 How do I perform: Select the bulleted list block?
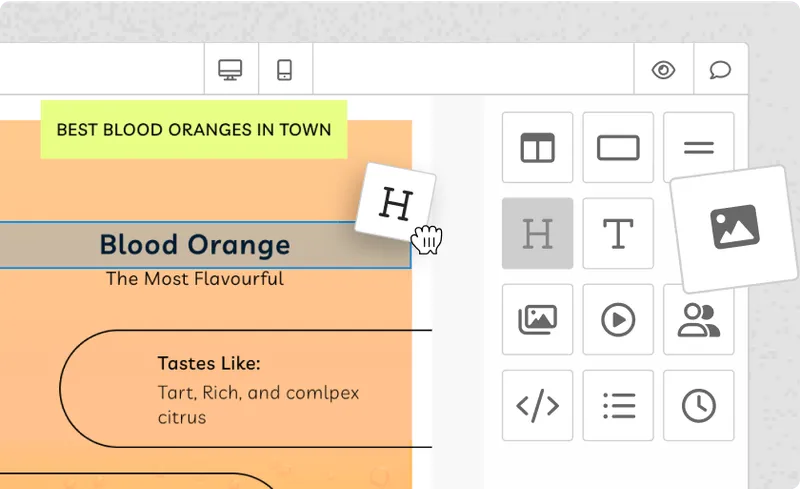click(618, 405)
